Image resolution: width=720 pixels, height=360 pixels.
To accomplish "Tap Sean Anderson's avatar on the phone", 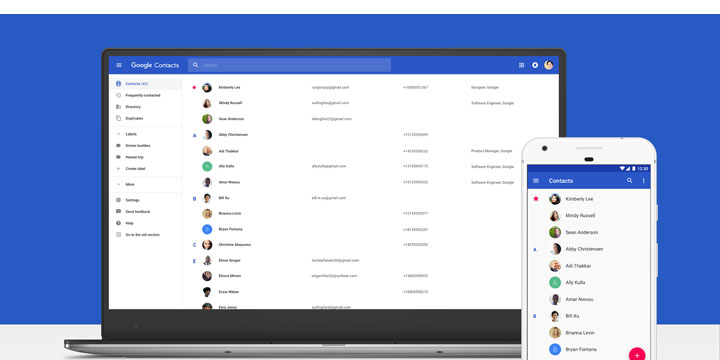I will [x=555, y=232].
